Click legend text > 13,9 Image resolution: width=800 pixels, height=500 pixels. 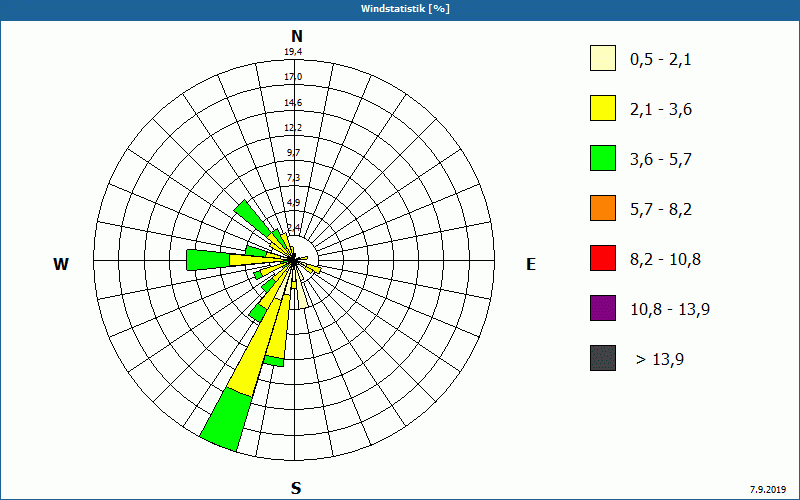[660, 360]
